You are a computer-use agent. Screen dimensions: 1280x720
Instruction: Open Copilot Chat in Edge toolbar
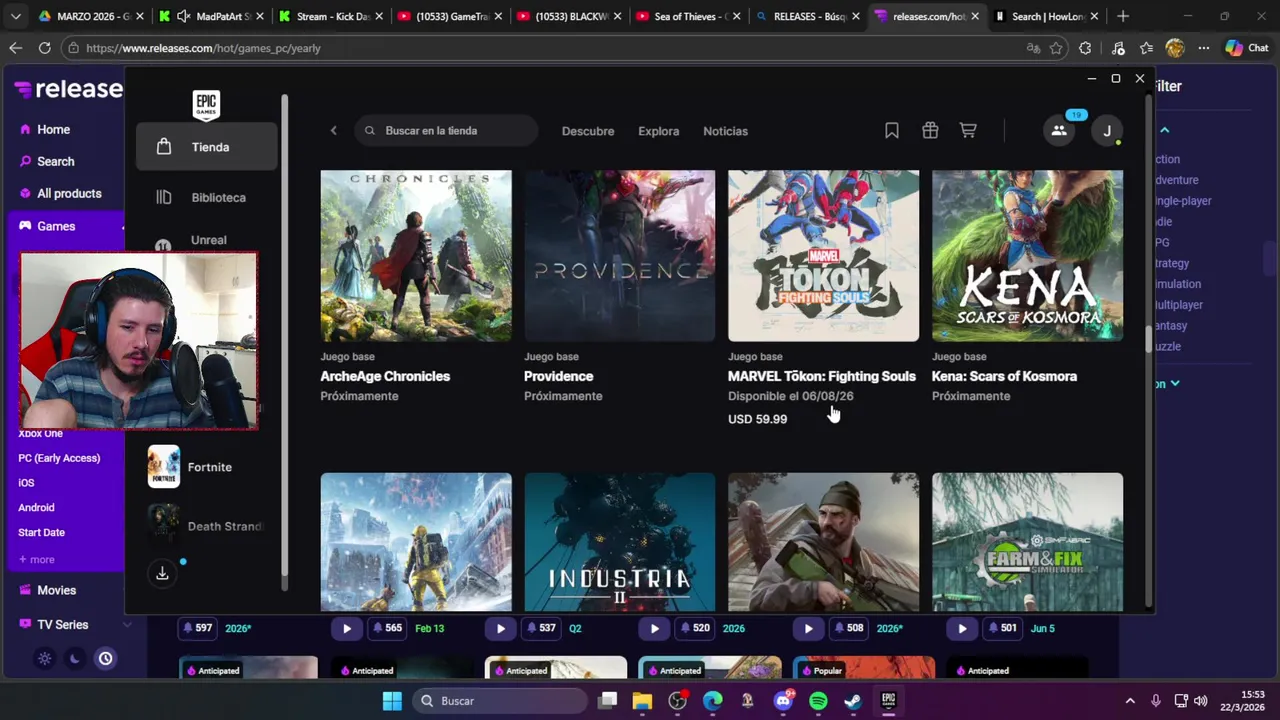click(x=1247, y=48)
